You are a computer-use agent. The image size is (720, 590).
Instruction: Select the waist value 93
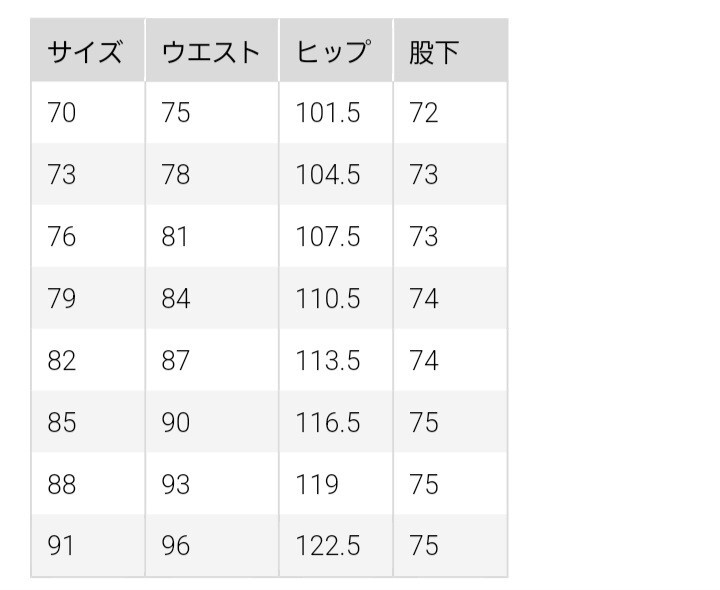pyautogui.click(x=175, y=485)
